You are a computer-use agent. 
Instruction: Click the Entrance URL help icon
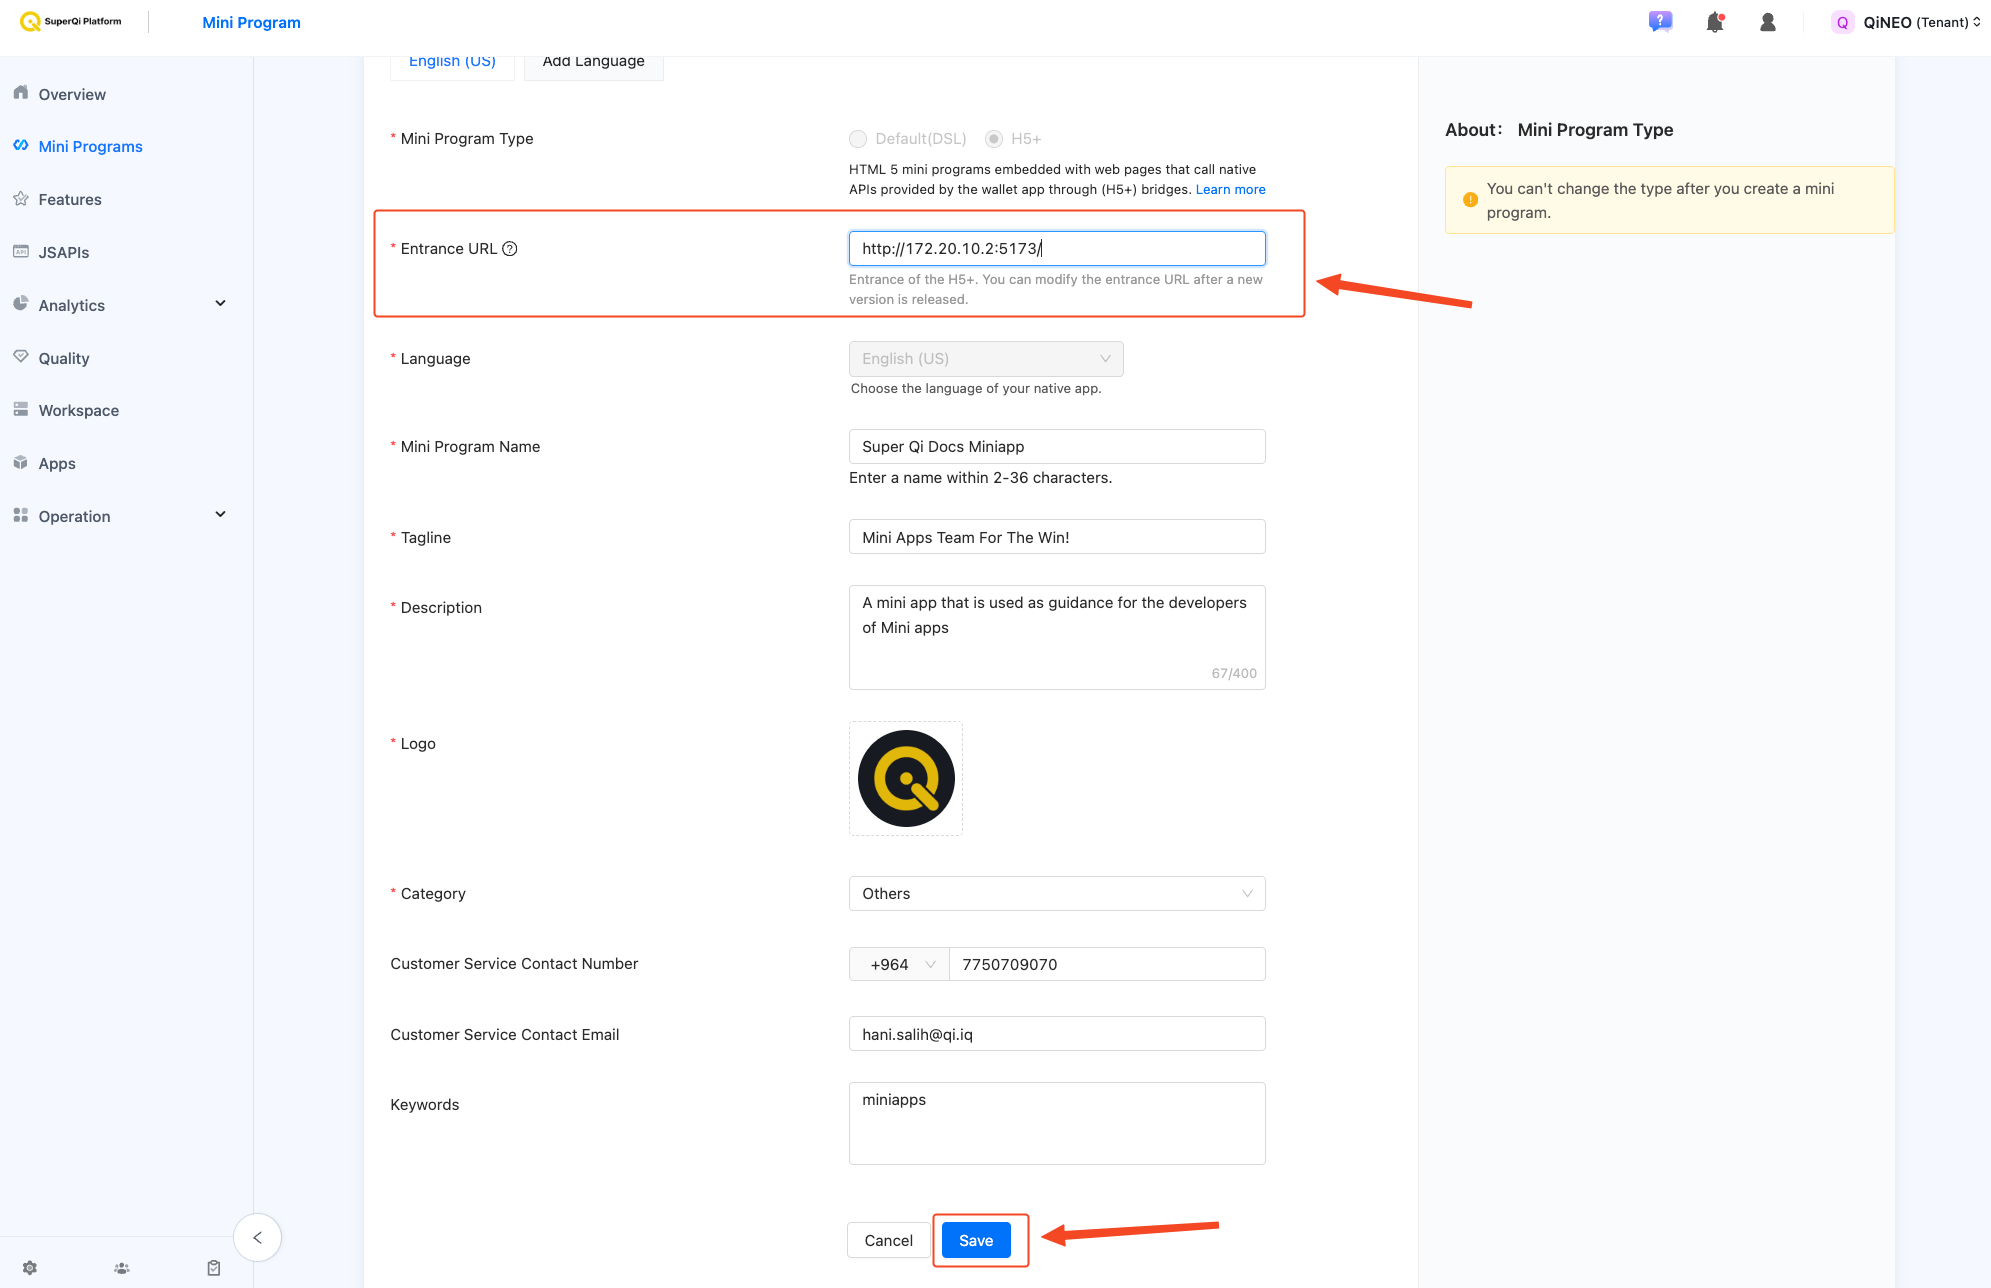click(x=510, y=249)
